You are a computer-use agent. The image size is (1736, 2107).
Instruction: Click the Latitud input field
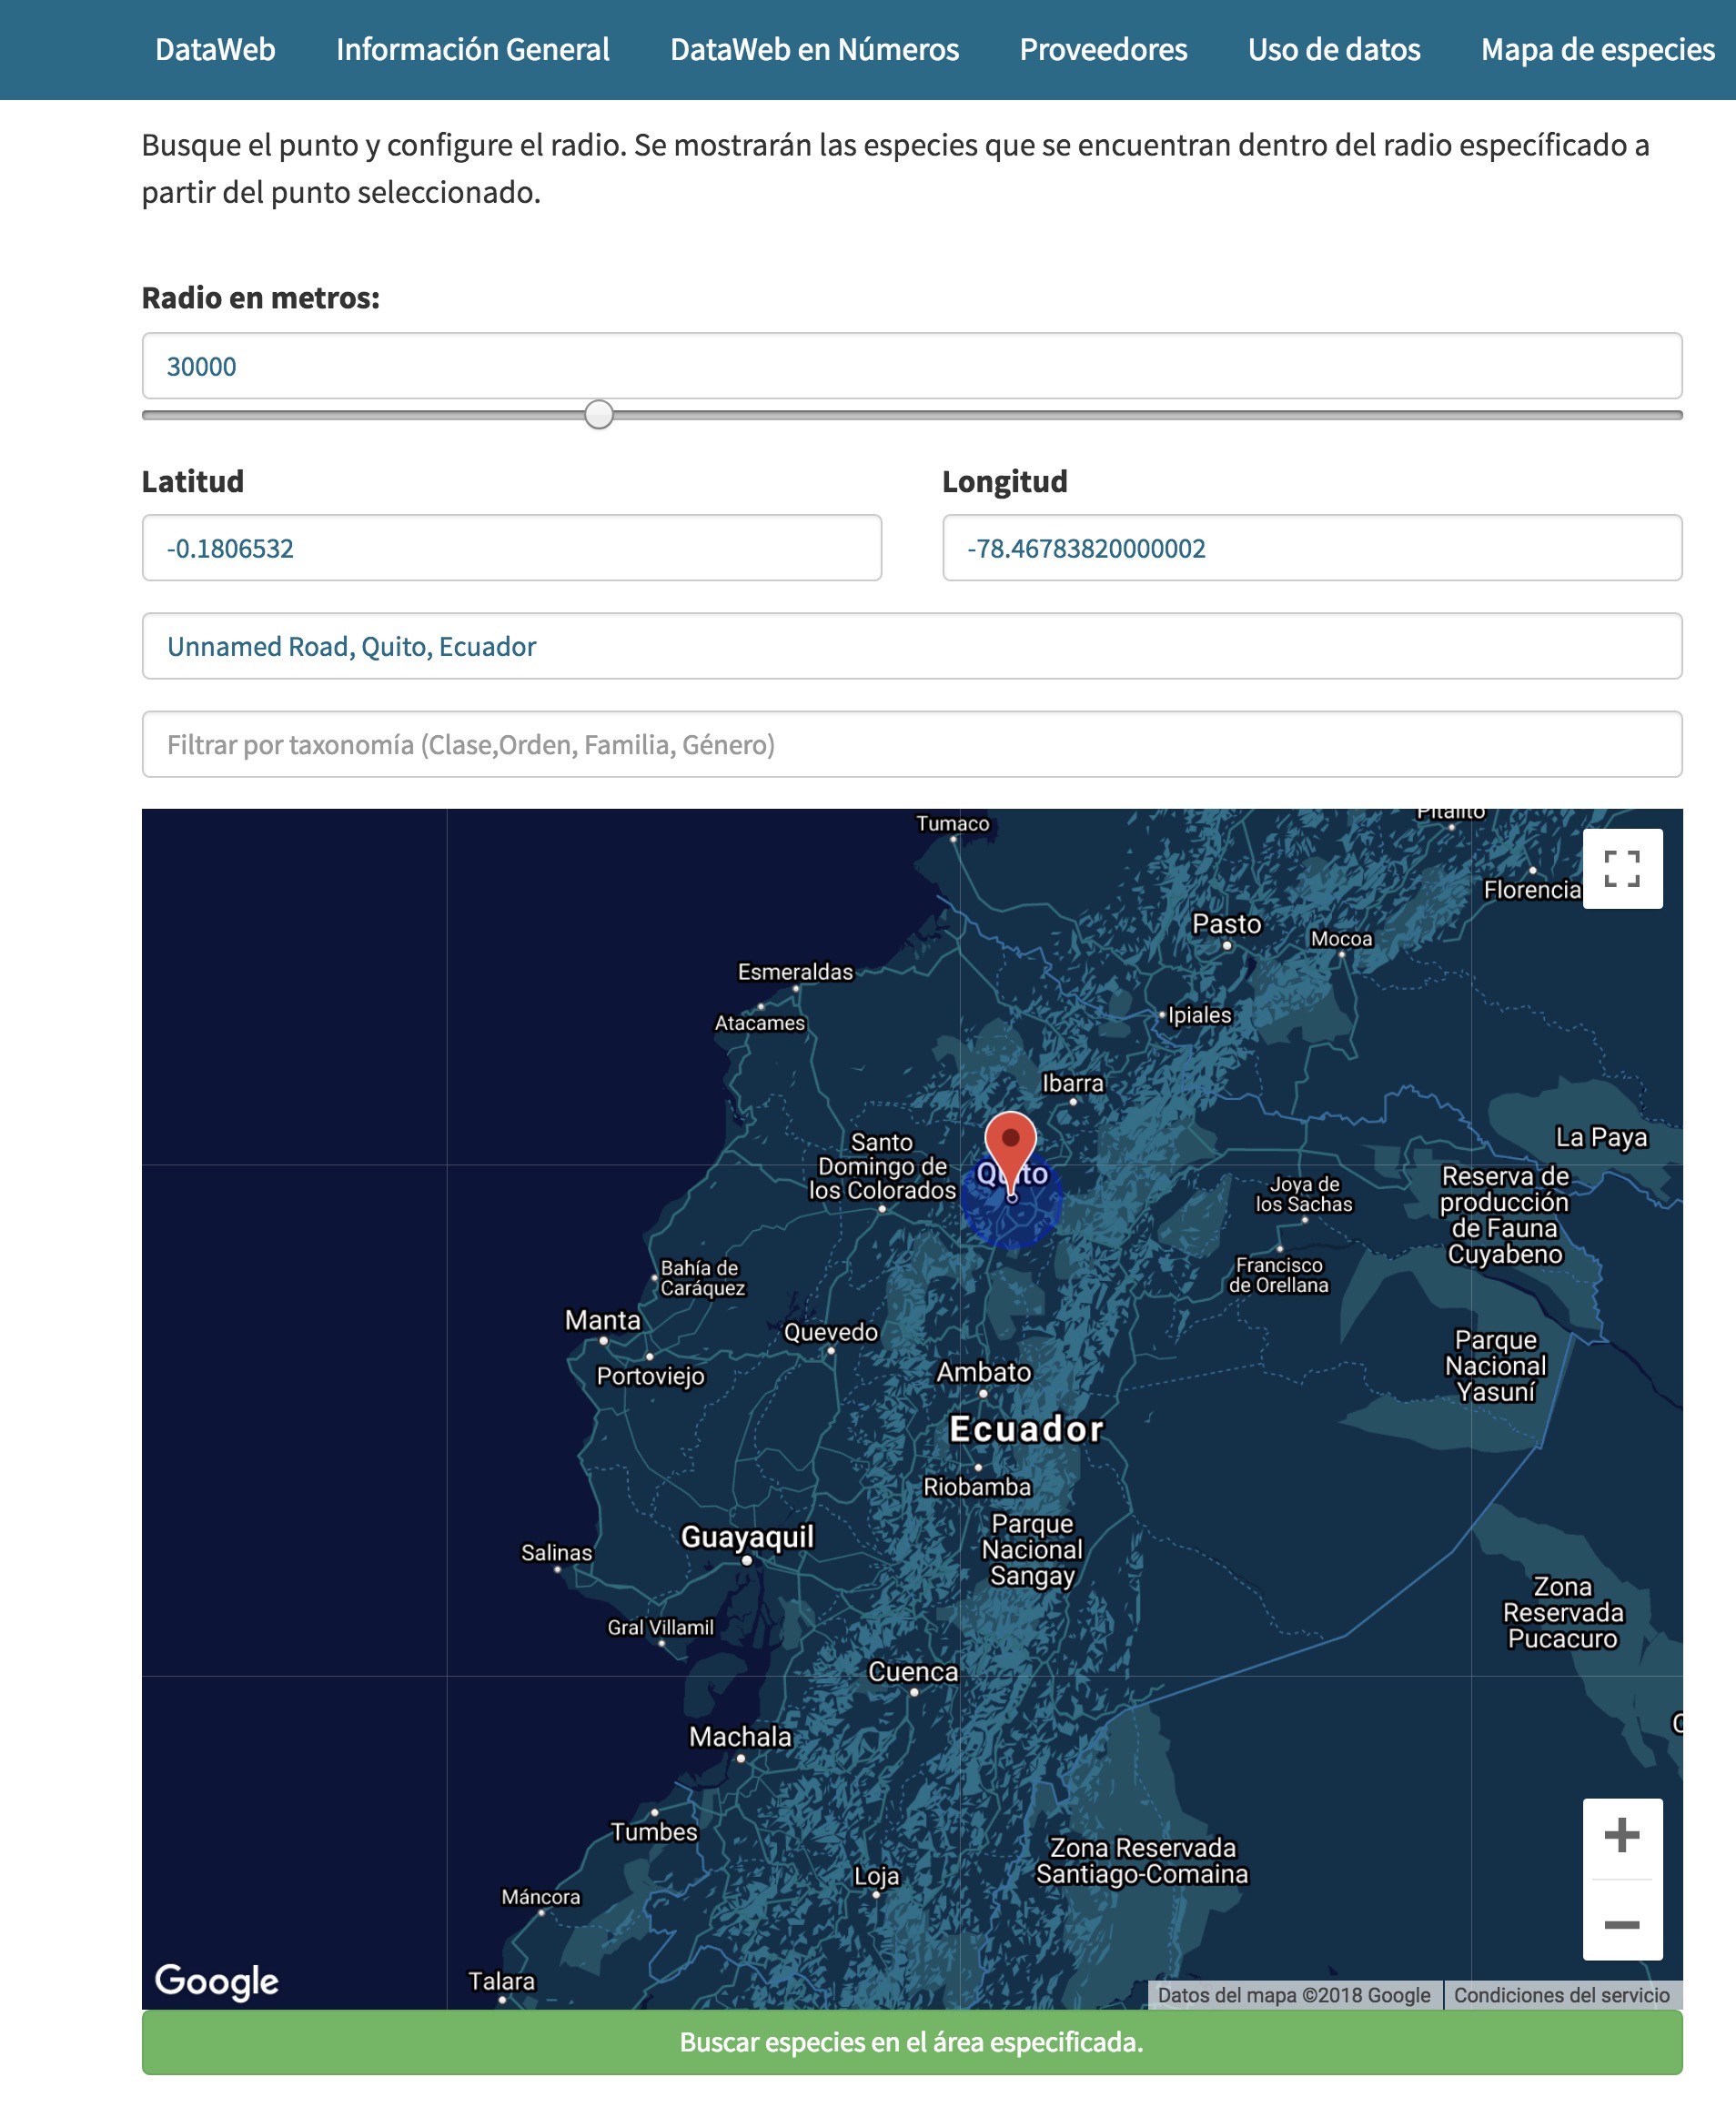point(511,548)
